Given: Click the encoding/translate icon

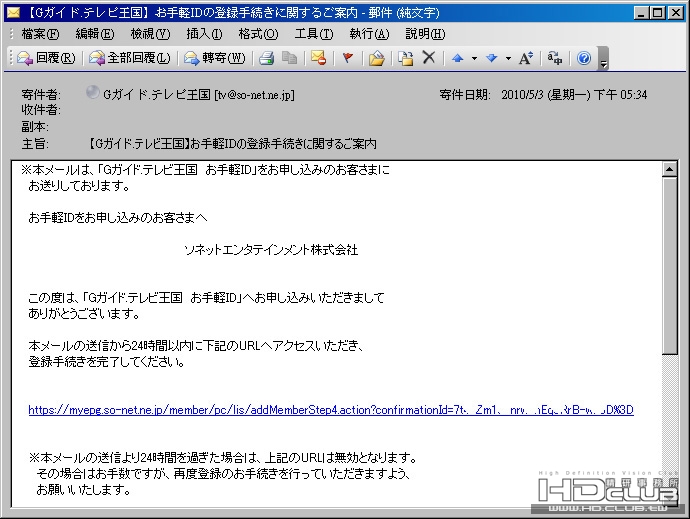Looking at the screenshot, I should 554,58.
